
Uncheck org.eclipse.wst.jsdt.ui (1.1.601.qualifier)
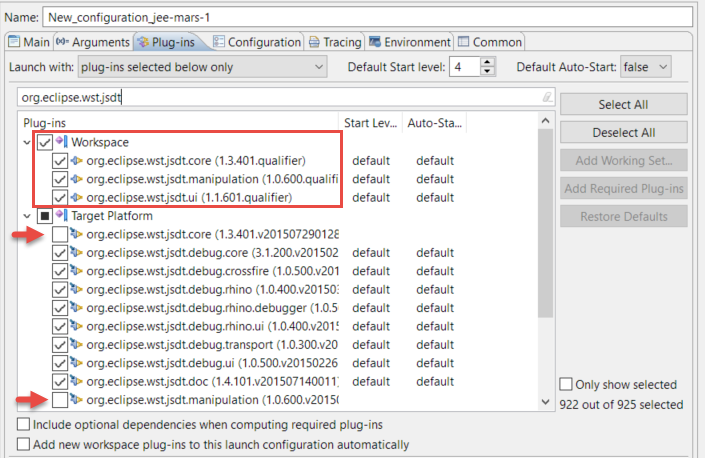60,198
